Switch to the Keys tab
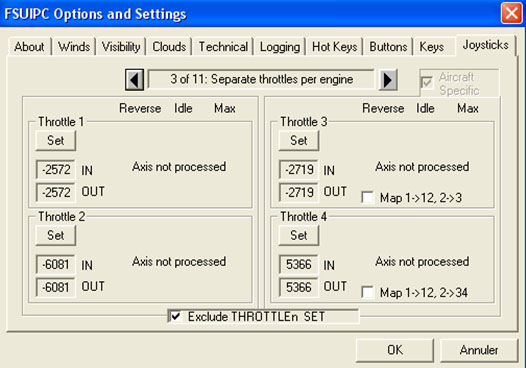The height and width of the screenshot is (368, 526). 432,47
